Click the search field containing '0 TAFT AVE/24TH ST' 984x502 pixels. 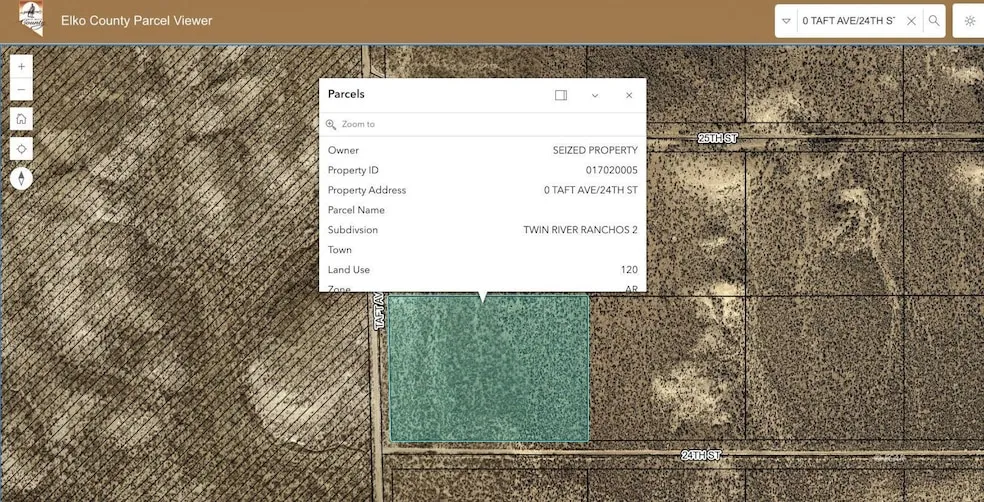click(848, 21)
